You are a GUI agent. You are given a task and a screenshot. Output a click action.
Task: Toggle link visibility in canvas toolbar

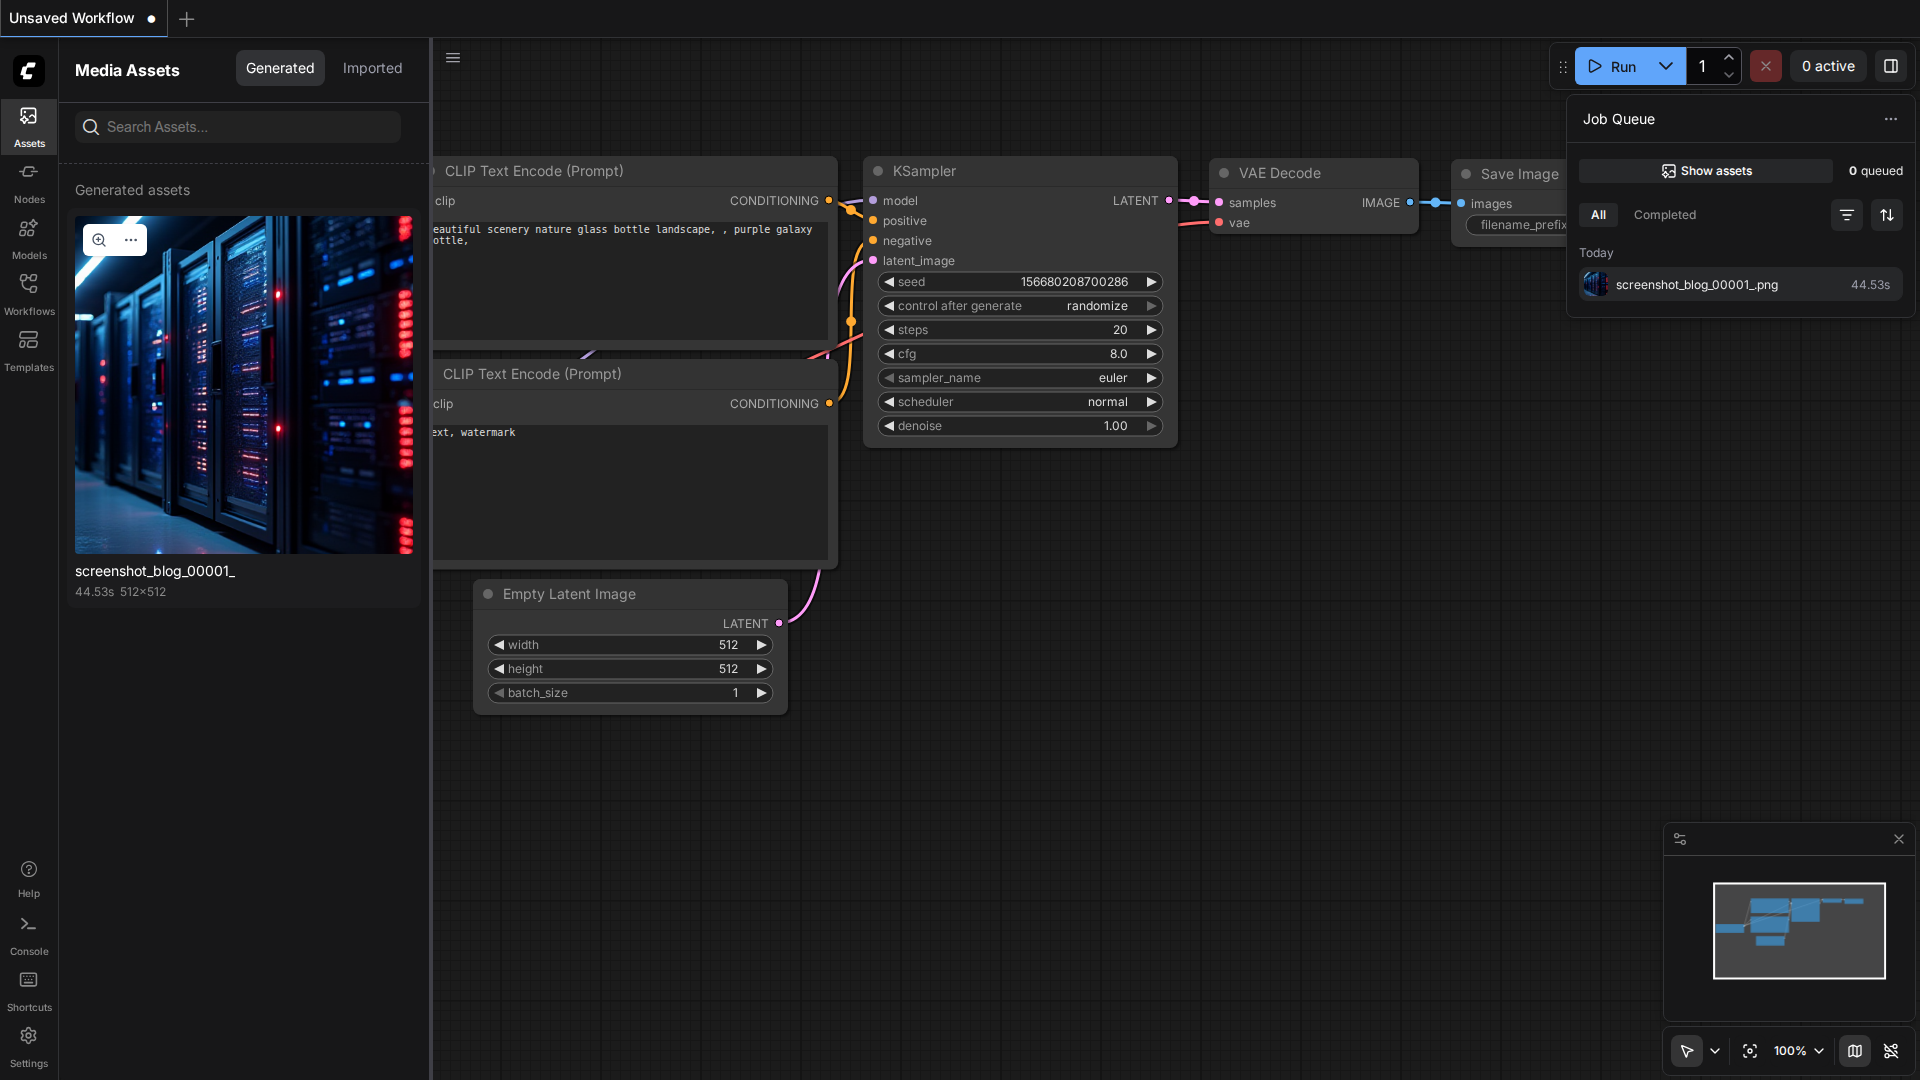[x=1891, y=1051]
